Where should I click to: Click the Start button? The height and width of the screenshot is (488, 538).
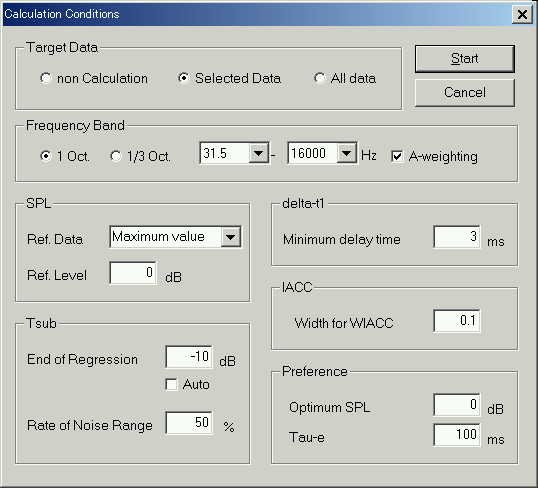465,59
